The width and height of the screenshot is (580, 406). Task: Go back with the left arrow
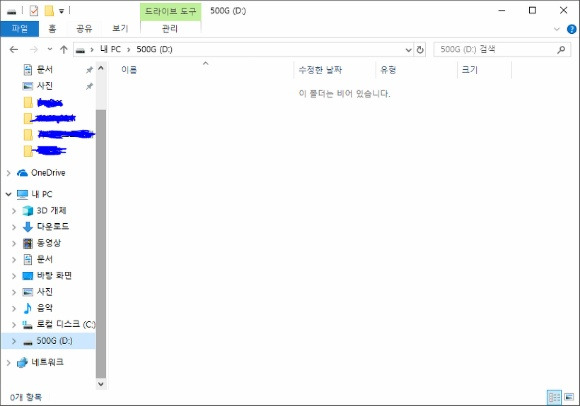pyautogui.click(x=14, y=50)
